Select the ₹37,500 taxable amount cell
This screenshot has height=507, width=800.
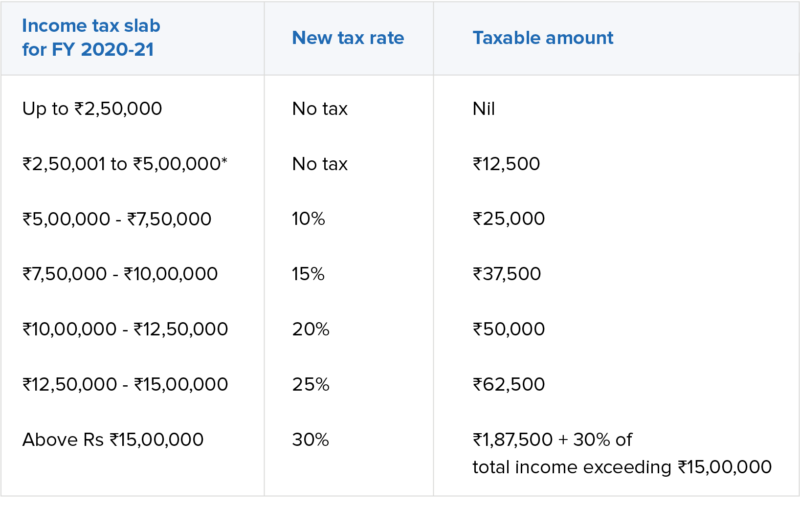(508, 273)
